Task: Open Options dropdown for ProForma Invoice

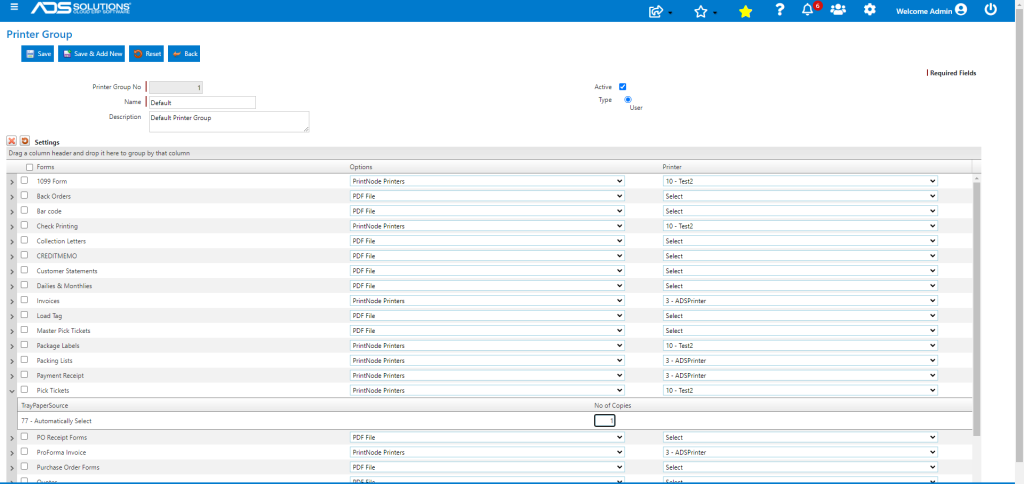Action: (x=487, y=452)
